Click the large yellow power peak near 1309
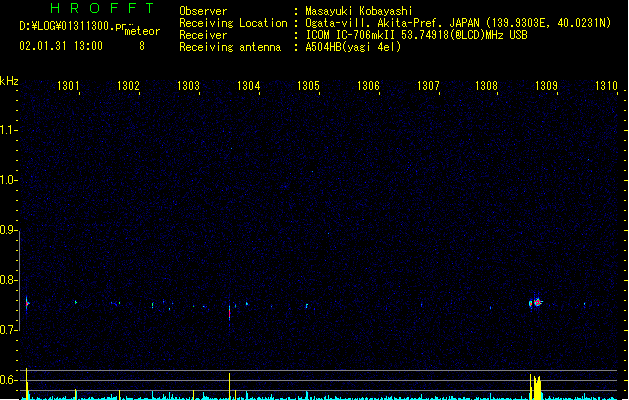Screen dimensions: 629x400 pos(536,387)
